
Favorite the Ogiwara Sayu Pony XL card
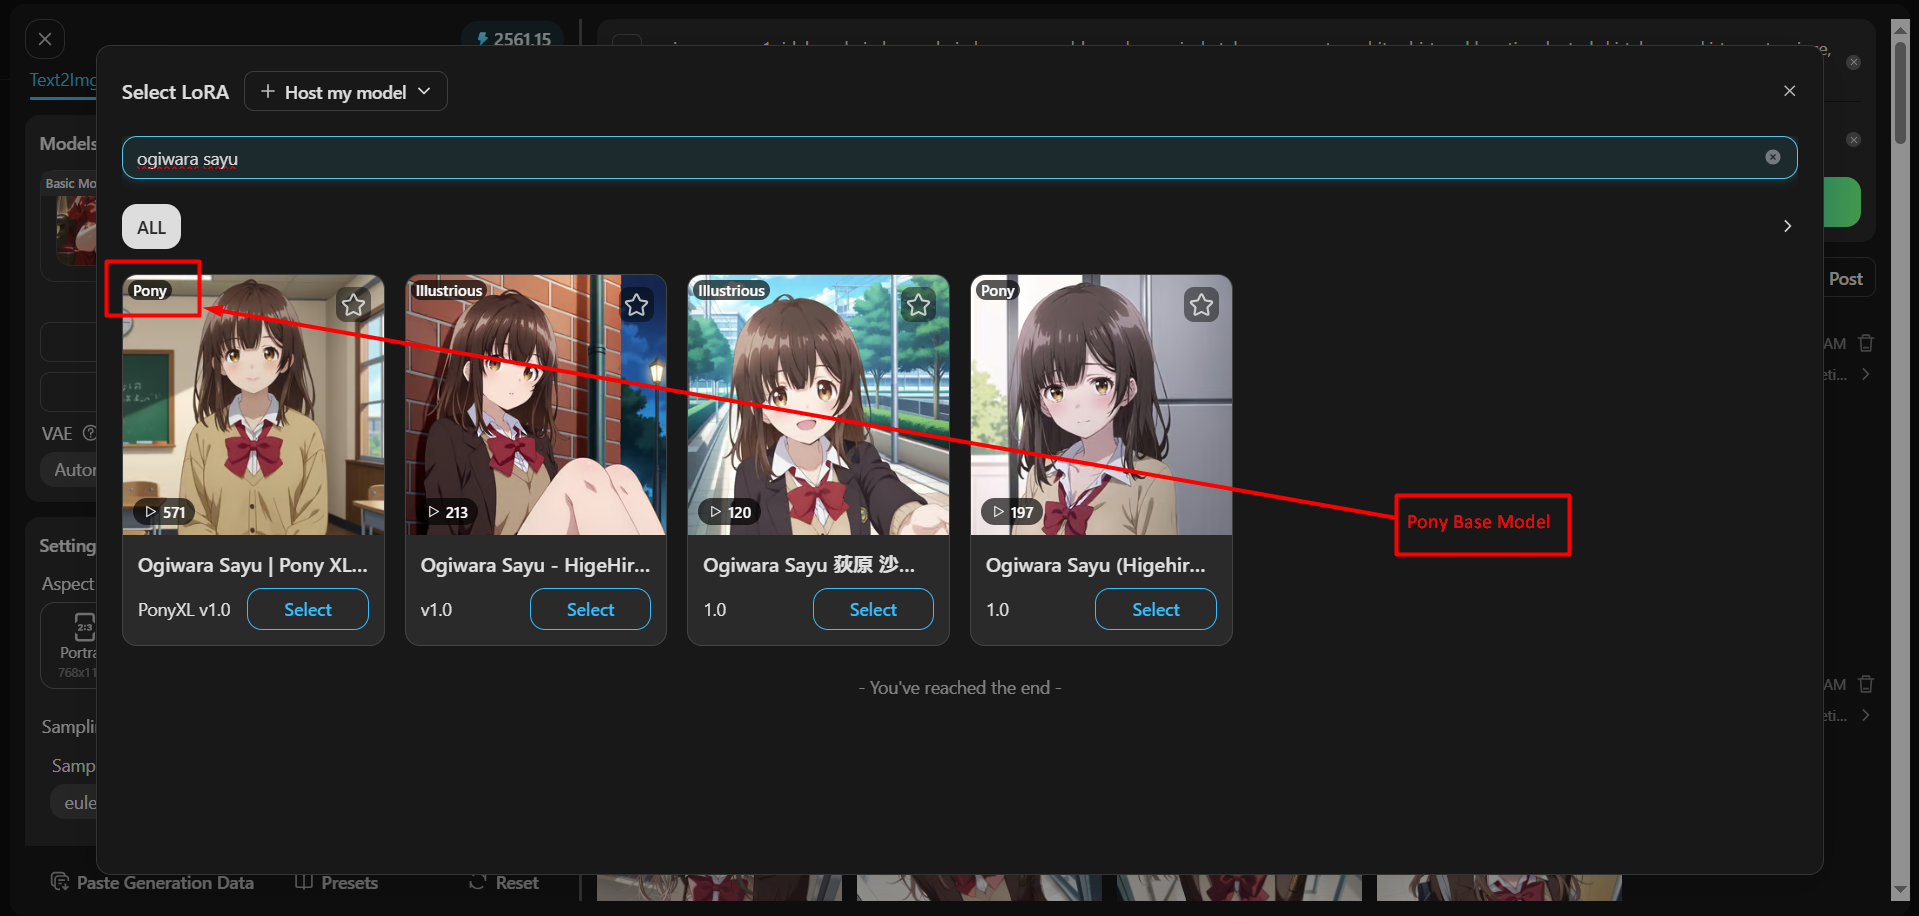(353, 304)
